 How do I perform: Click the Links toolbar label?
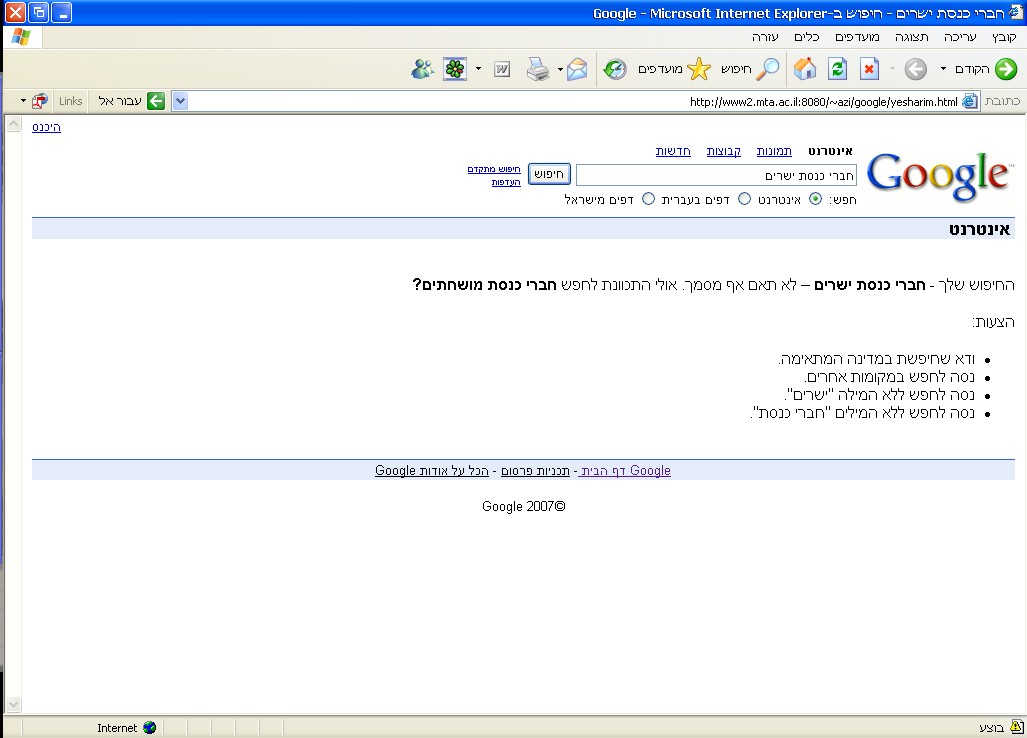point(71,101)
